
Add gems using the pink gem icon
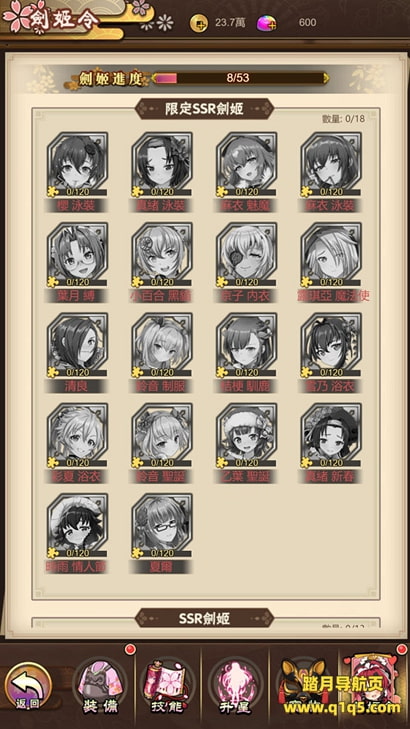pos(266,23)
